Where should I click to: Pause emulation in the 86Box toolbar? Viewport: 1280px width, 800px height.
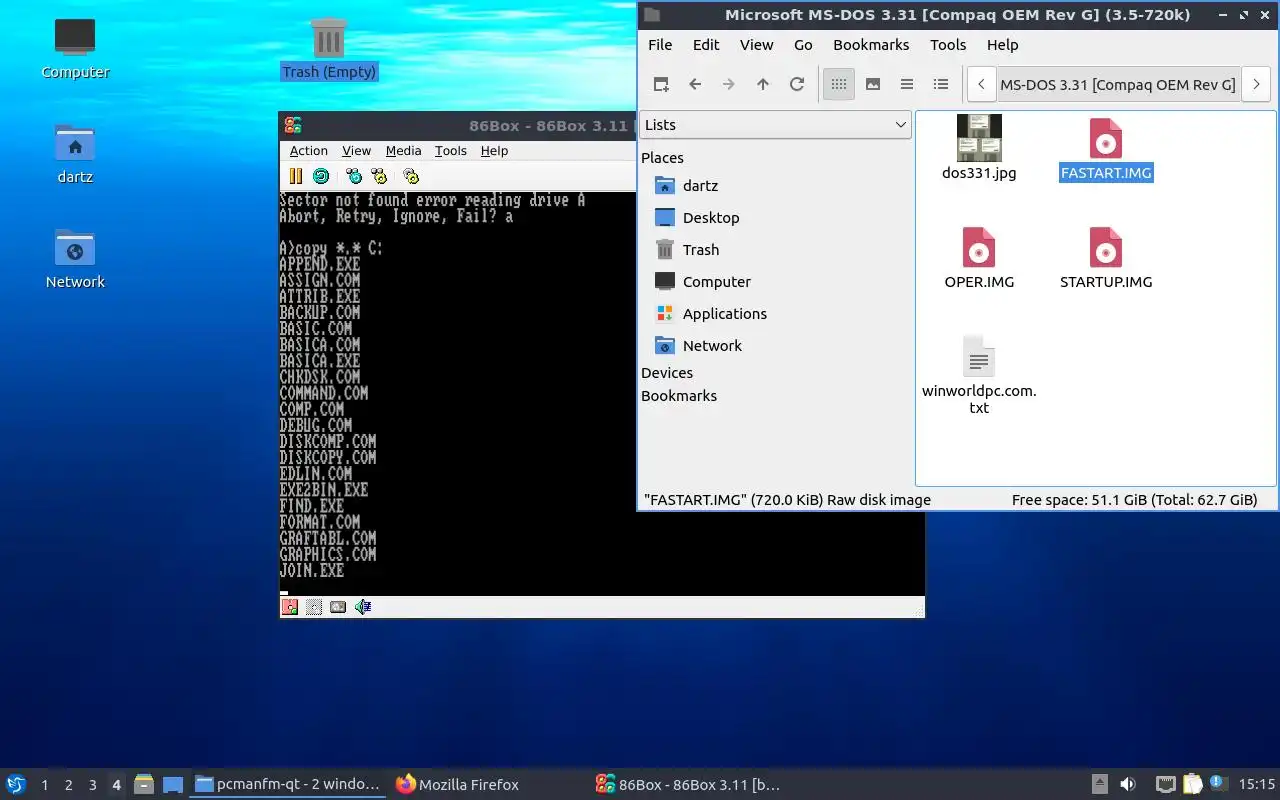coord(295,176)
